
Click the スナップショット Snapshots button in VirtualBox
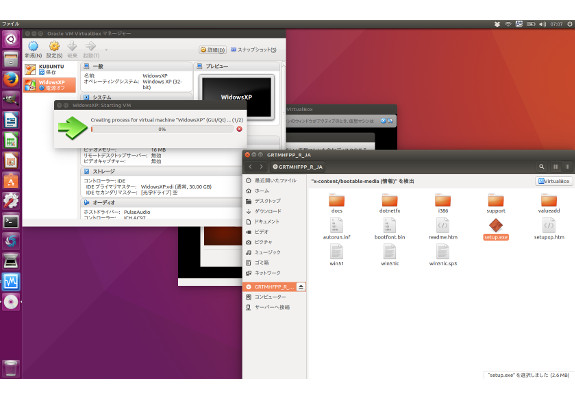(253, 49)
